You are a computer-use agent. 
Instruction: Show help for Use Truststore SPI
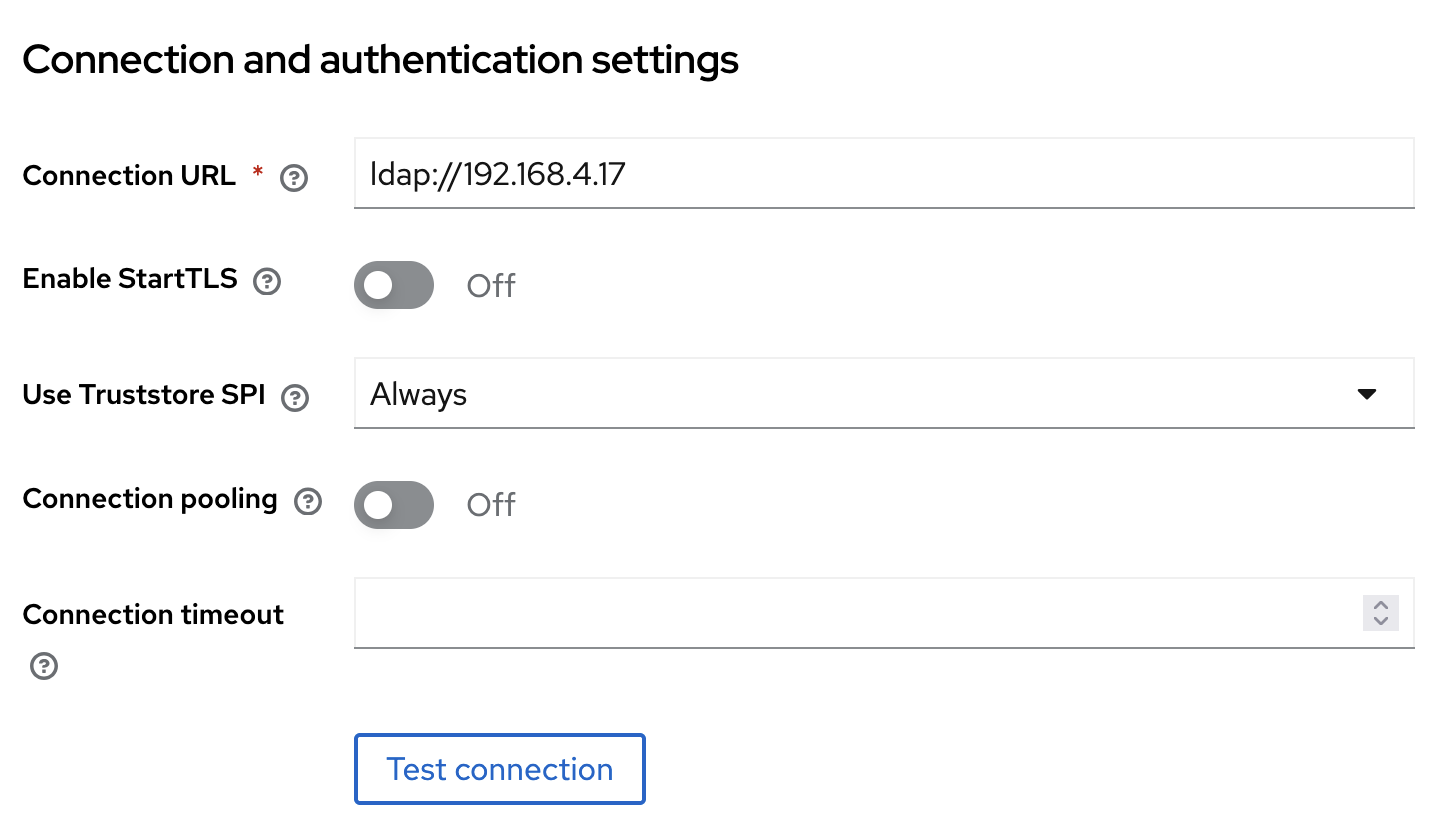click(x=294, y=398)
